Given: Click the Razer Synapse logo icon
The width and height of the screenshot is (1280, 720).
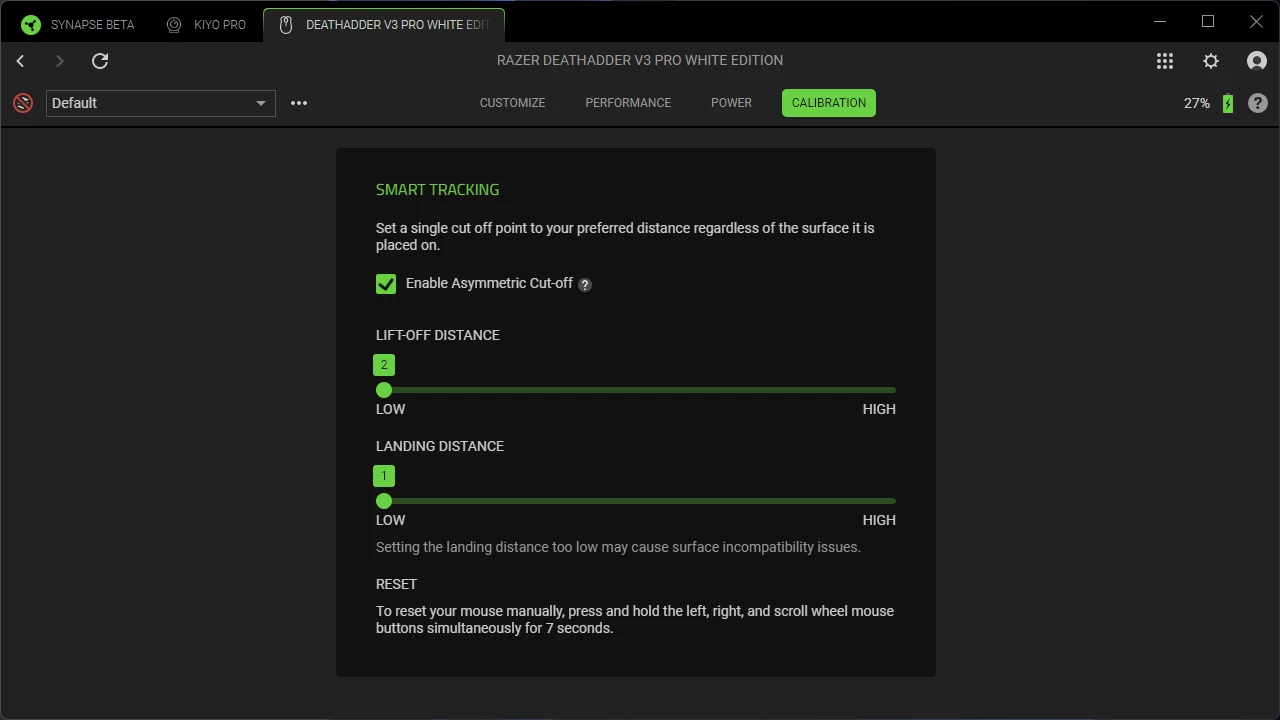Looking at the screenshot, I should (31, 25).
